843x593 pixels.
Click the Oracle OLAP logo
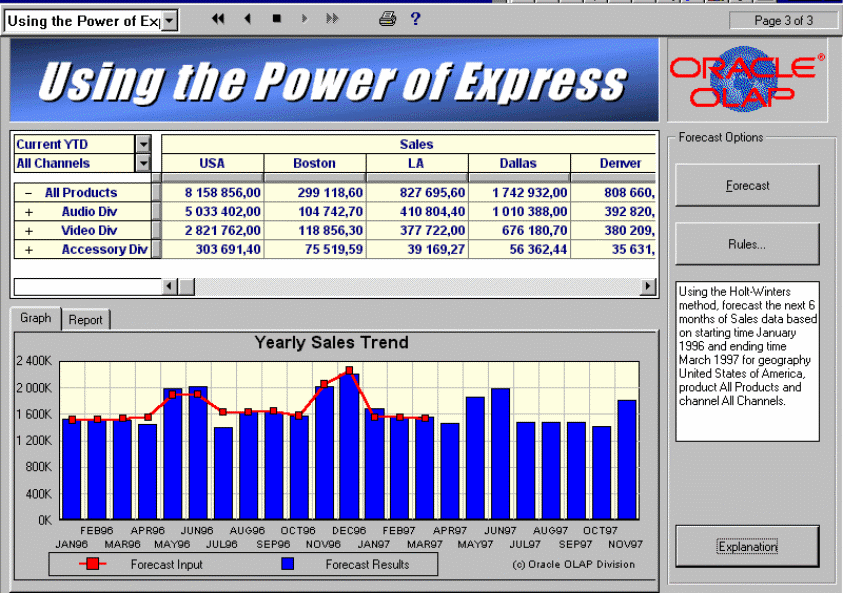747,79
